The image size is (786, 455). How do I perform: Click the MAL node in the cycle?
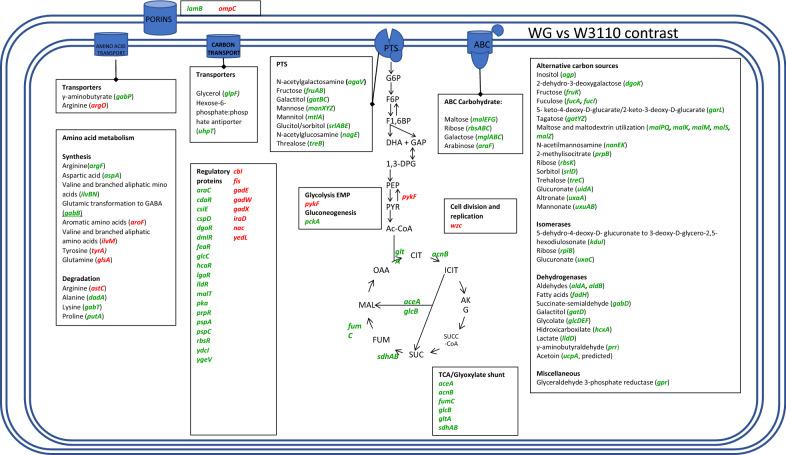click(x=366, y=305)
